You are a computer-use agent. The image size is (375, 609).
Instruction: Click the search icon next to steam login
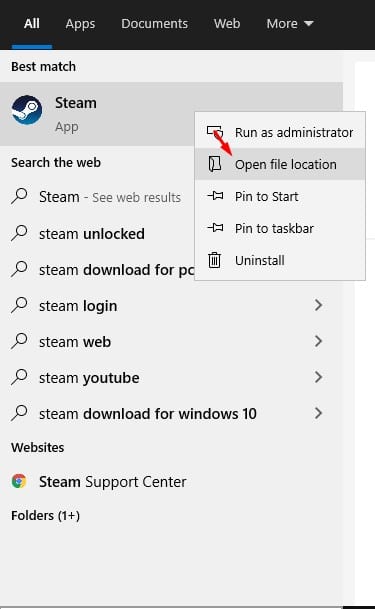[19, 305]
